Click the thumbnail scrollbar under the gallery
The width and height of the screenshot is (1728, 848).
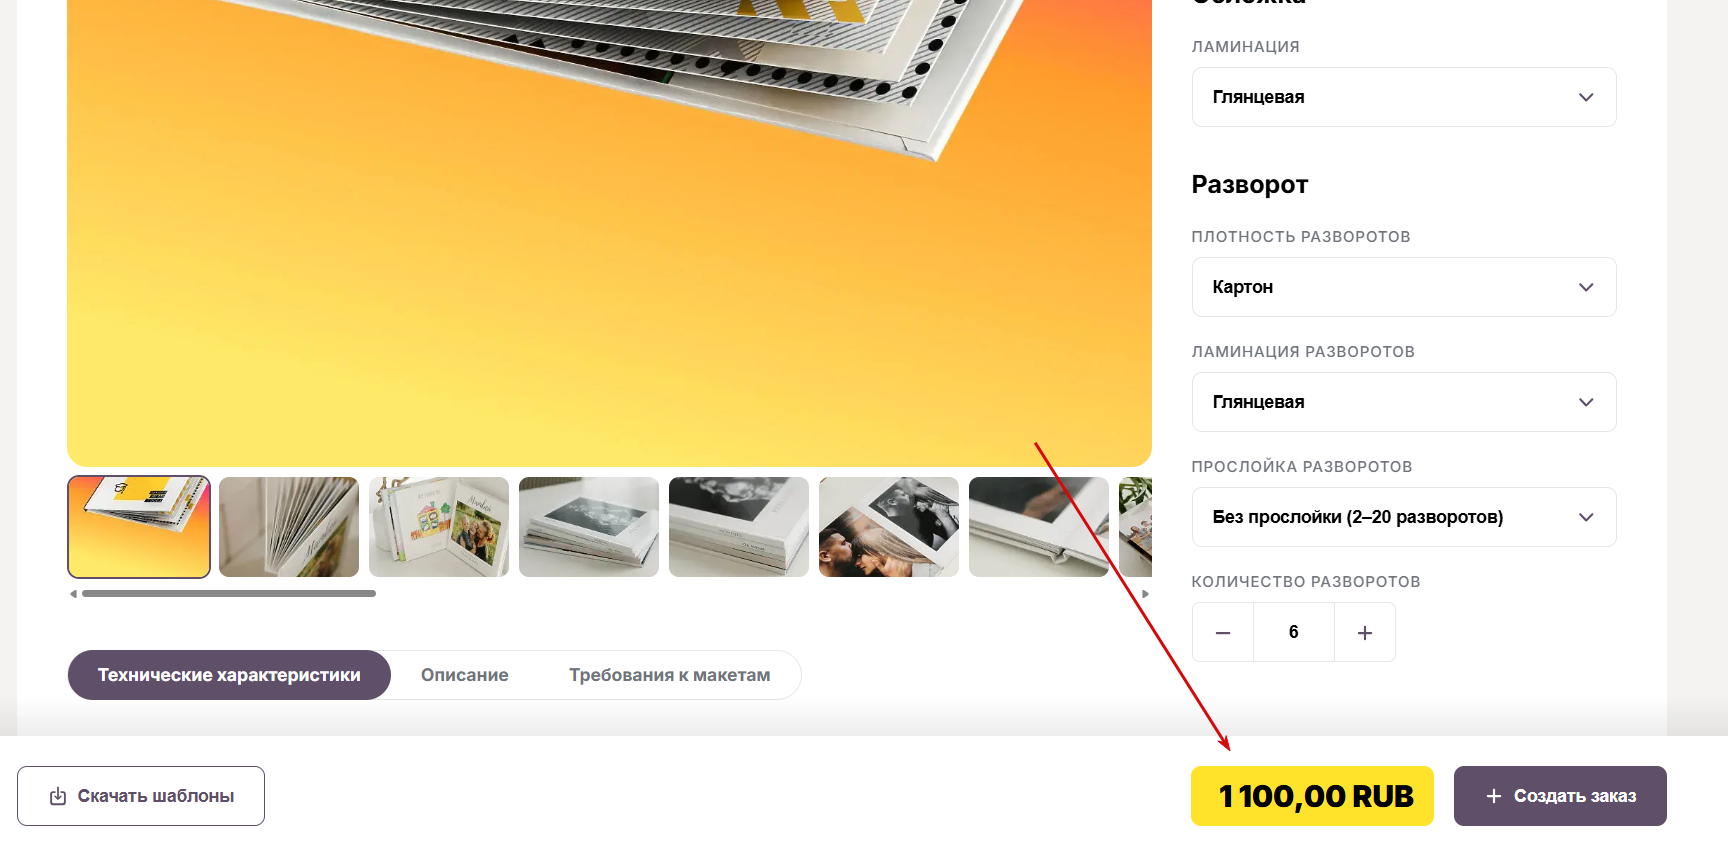pyautogui.click(x=229, y=594)
